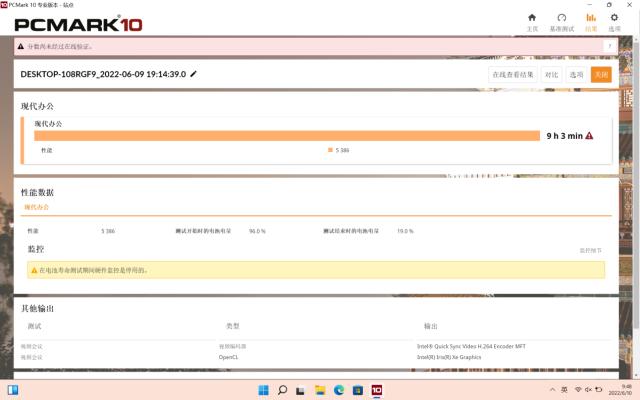Open the Options (选项) gear icon in top navigation
The height and width of the screenshot is (400, 640).
[614, 18]
